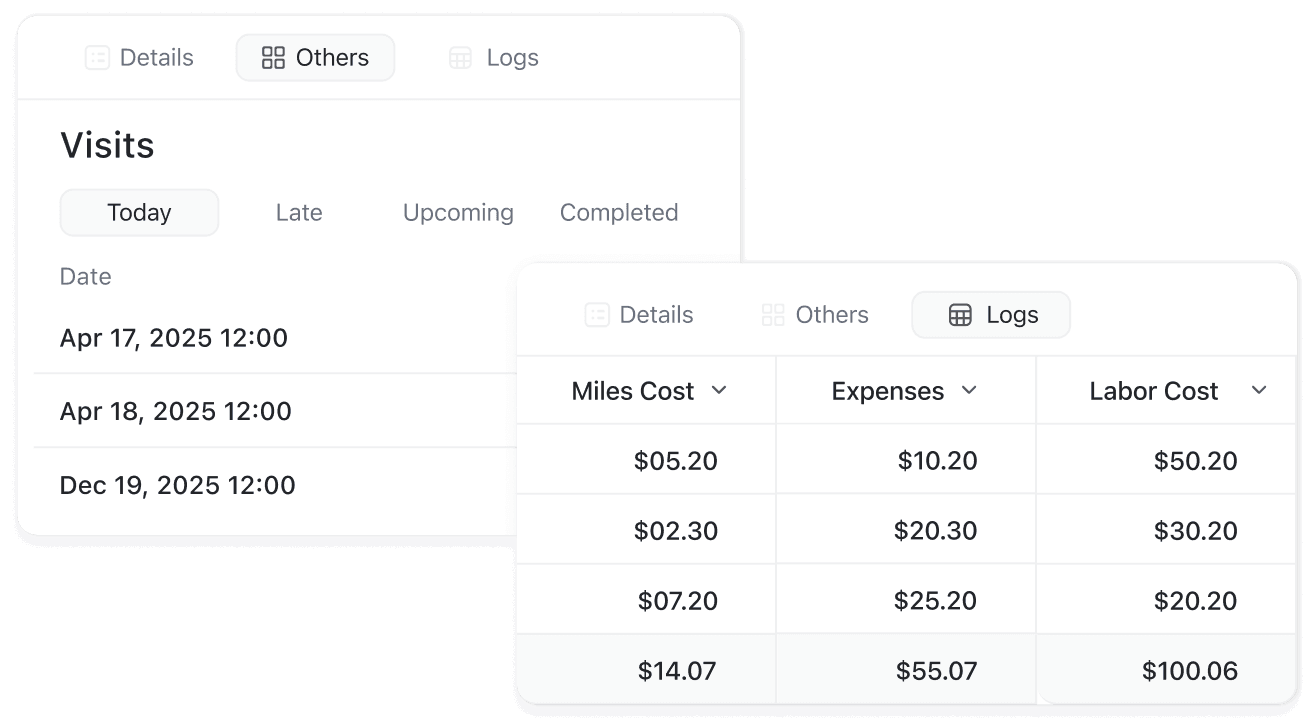This screenshot has height=723, width=1314.
Task: Expand the Labor Cost column dropdown
Action: point(1259,390)
